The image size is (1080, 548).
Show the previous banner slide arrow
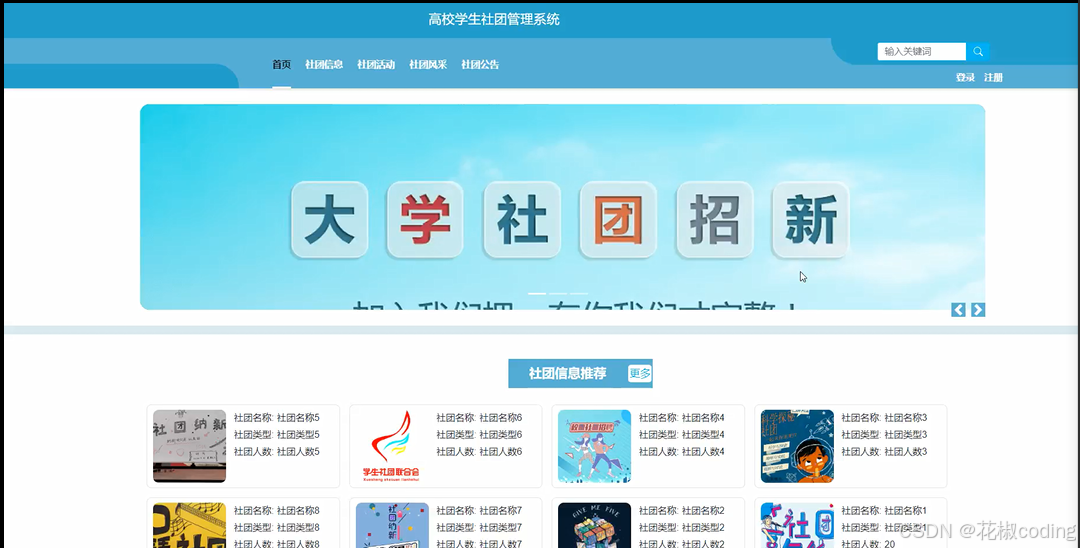click(x=958, y=310)
